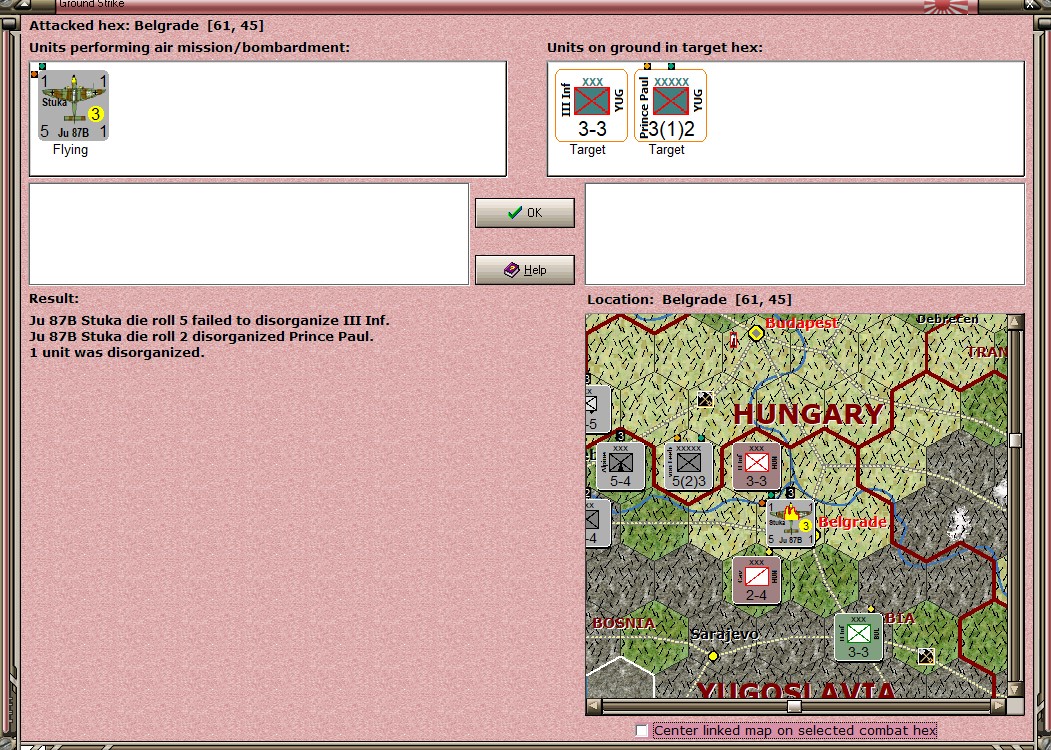Click the HUNGARY label on map
Image resolution: width=1051 pixels, height=750 pixels.
click(x=808, y=414)
